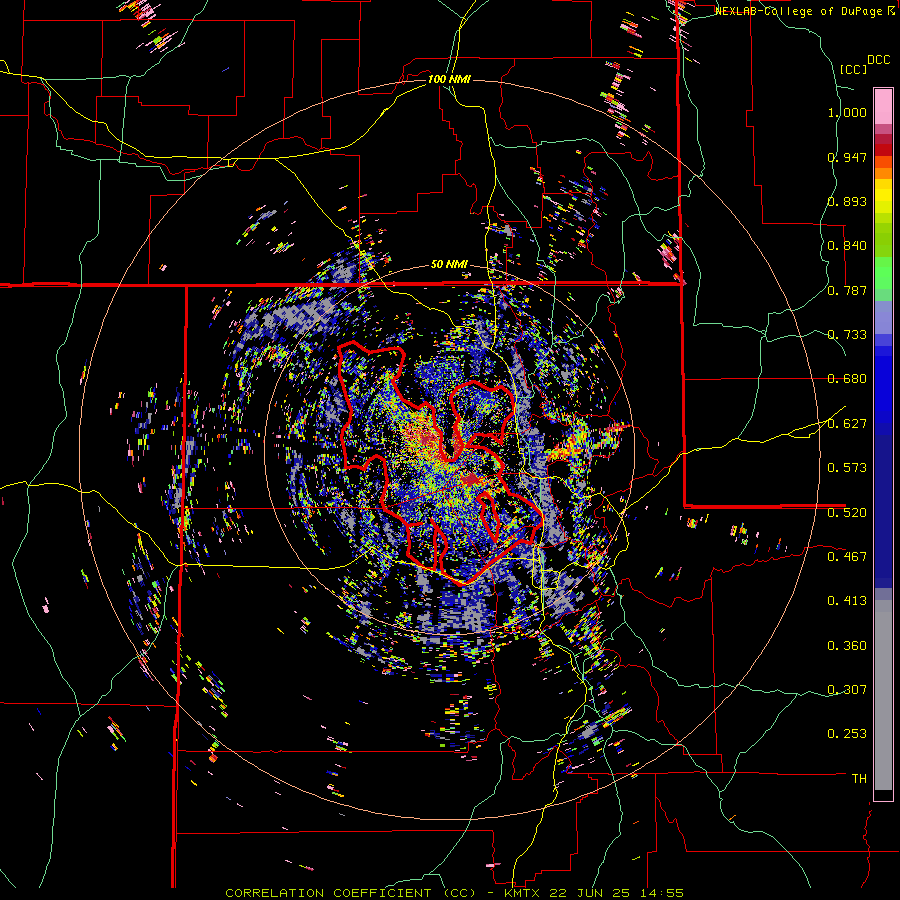Click the 0.307 scale value
The image size is (900, 900).
coord(847,690)
